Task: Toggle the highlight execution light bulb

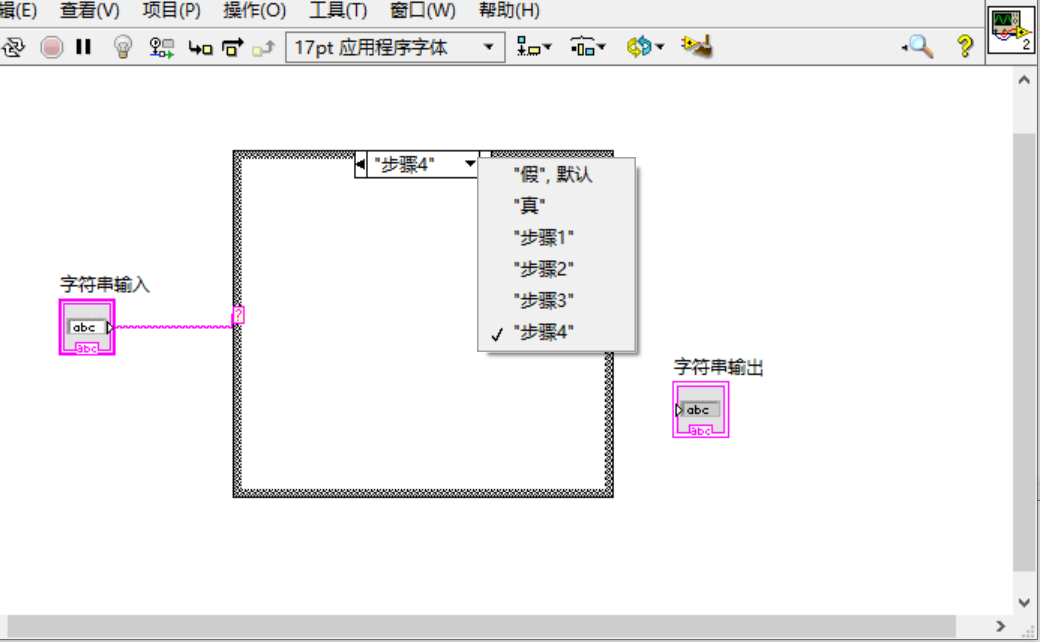Action: tap(123, 47)
